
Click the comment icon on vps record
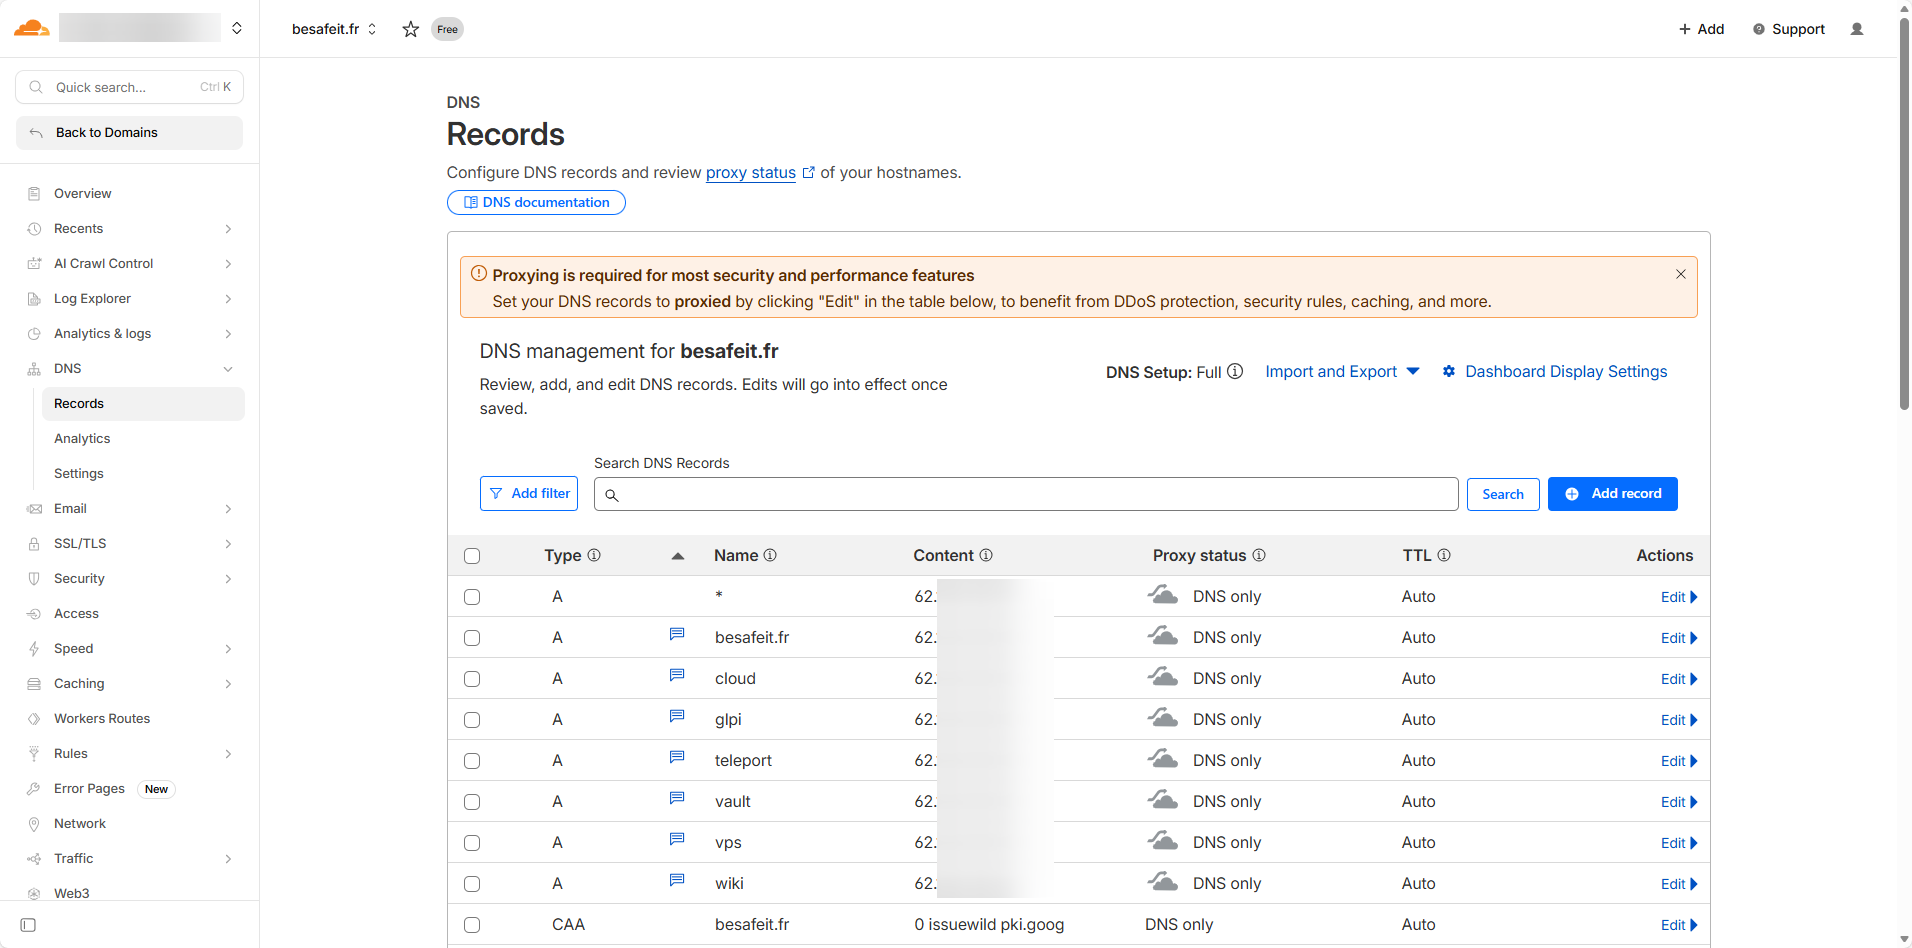pos(677,839)
